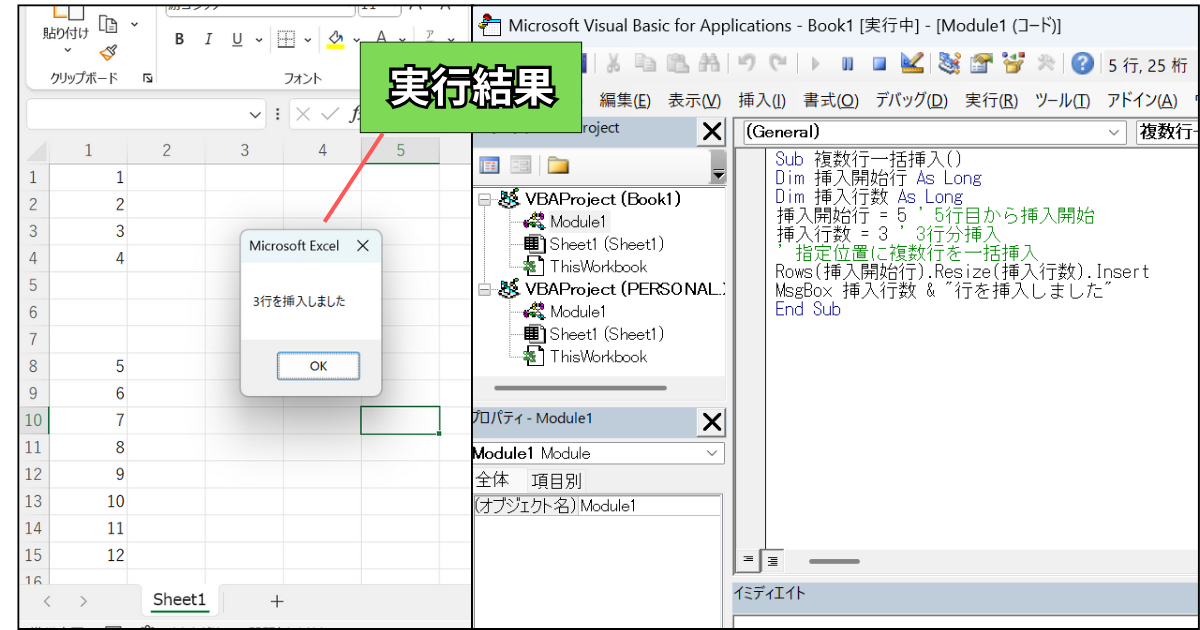This screenshot has height=630, width=1200.
Task: Open Find with the binoculars icon
Action: coord(709,64)
